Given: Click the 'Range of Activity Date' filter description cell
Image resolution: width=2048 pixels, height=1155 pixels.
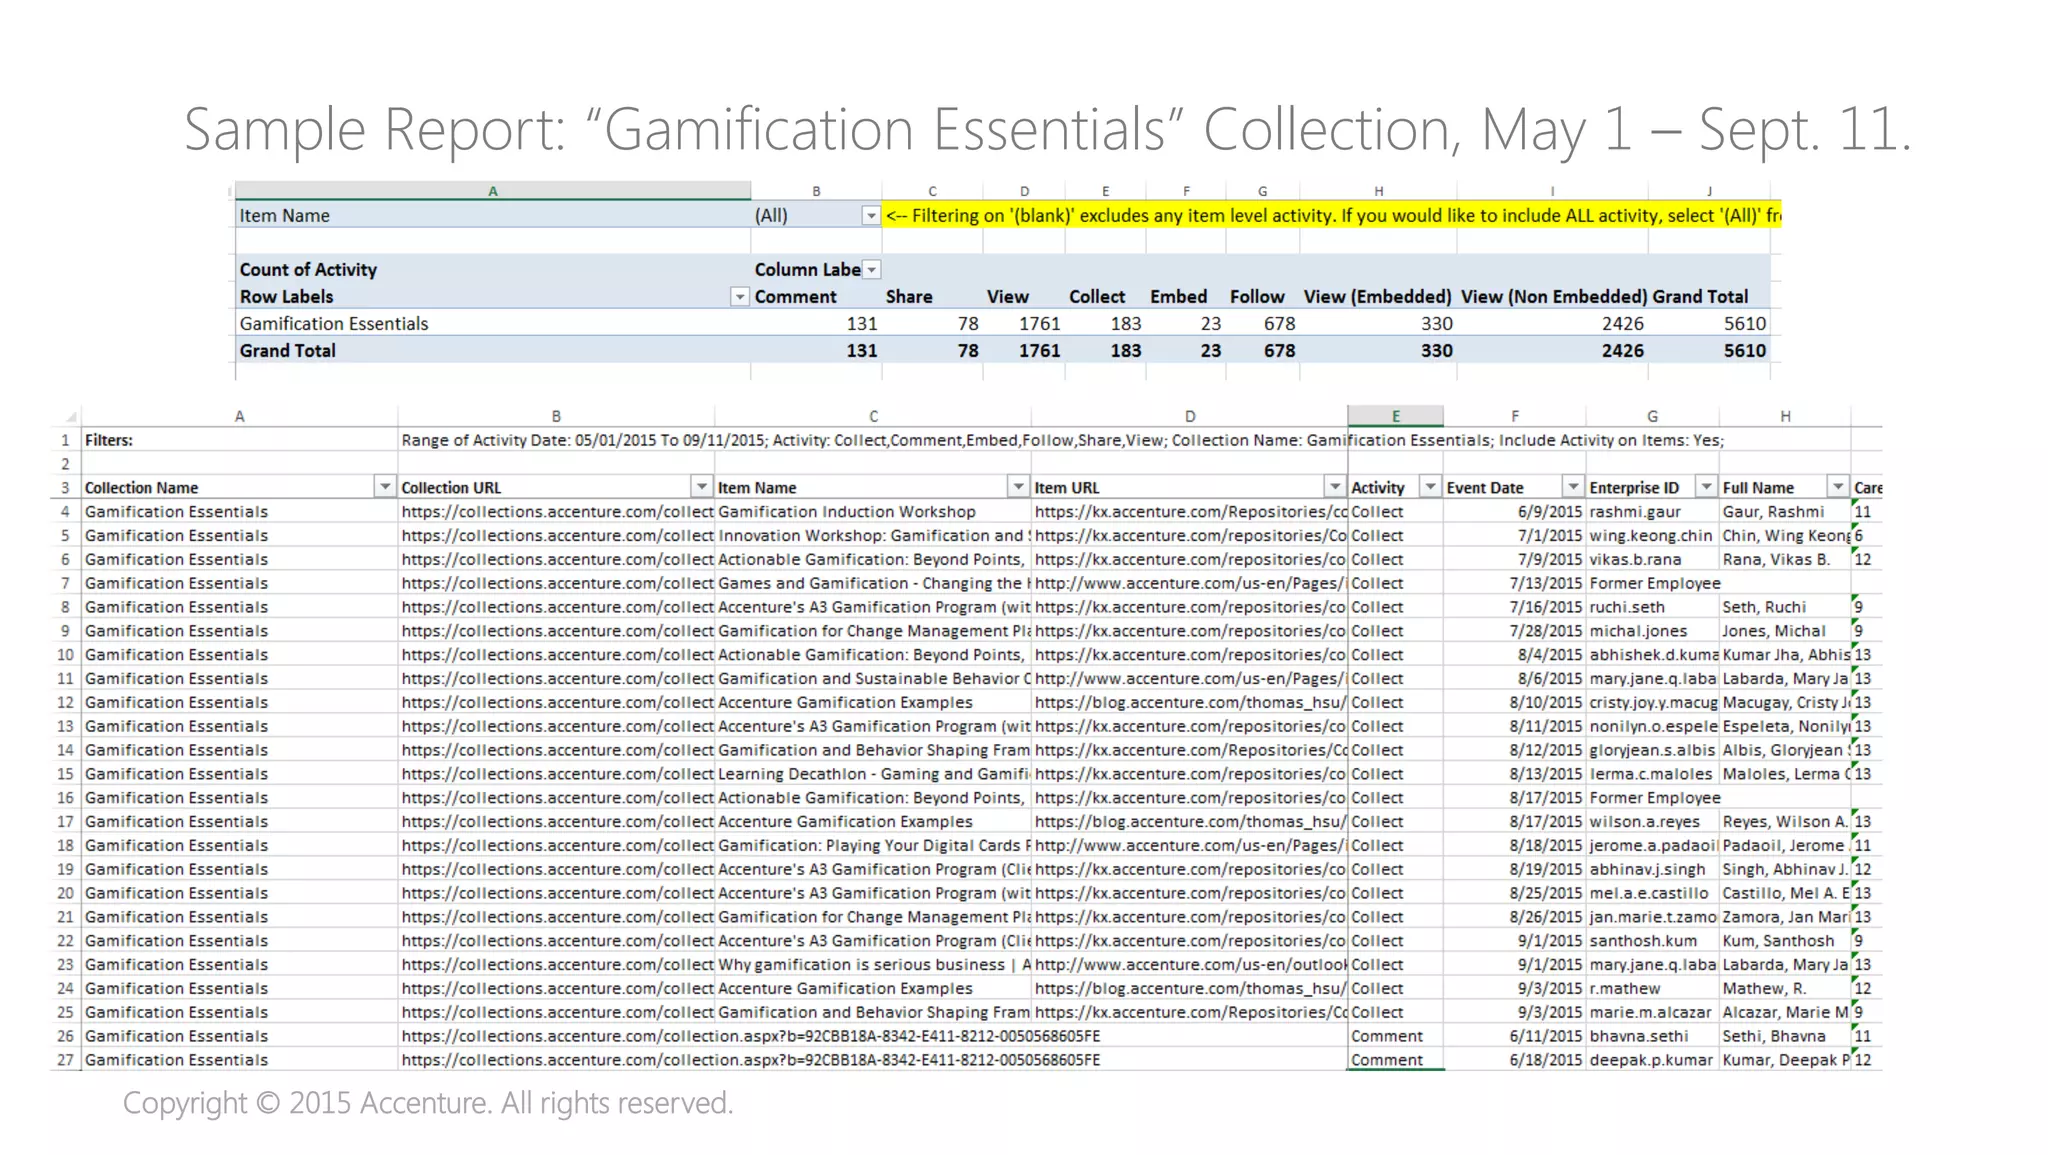Looking at the screenshot, I should point(1062,440).
